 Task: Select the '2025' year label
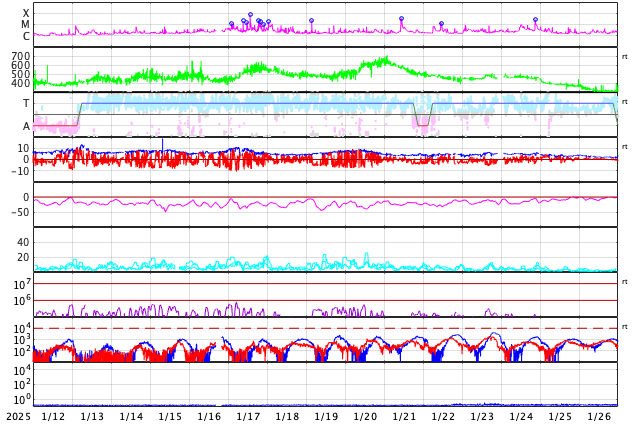[x=18, y=417]
